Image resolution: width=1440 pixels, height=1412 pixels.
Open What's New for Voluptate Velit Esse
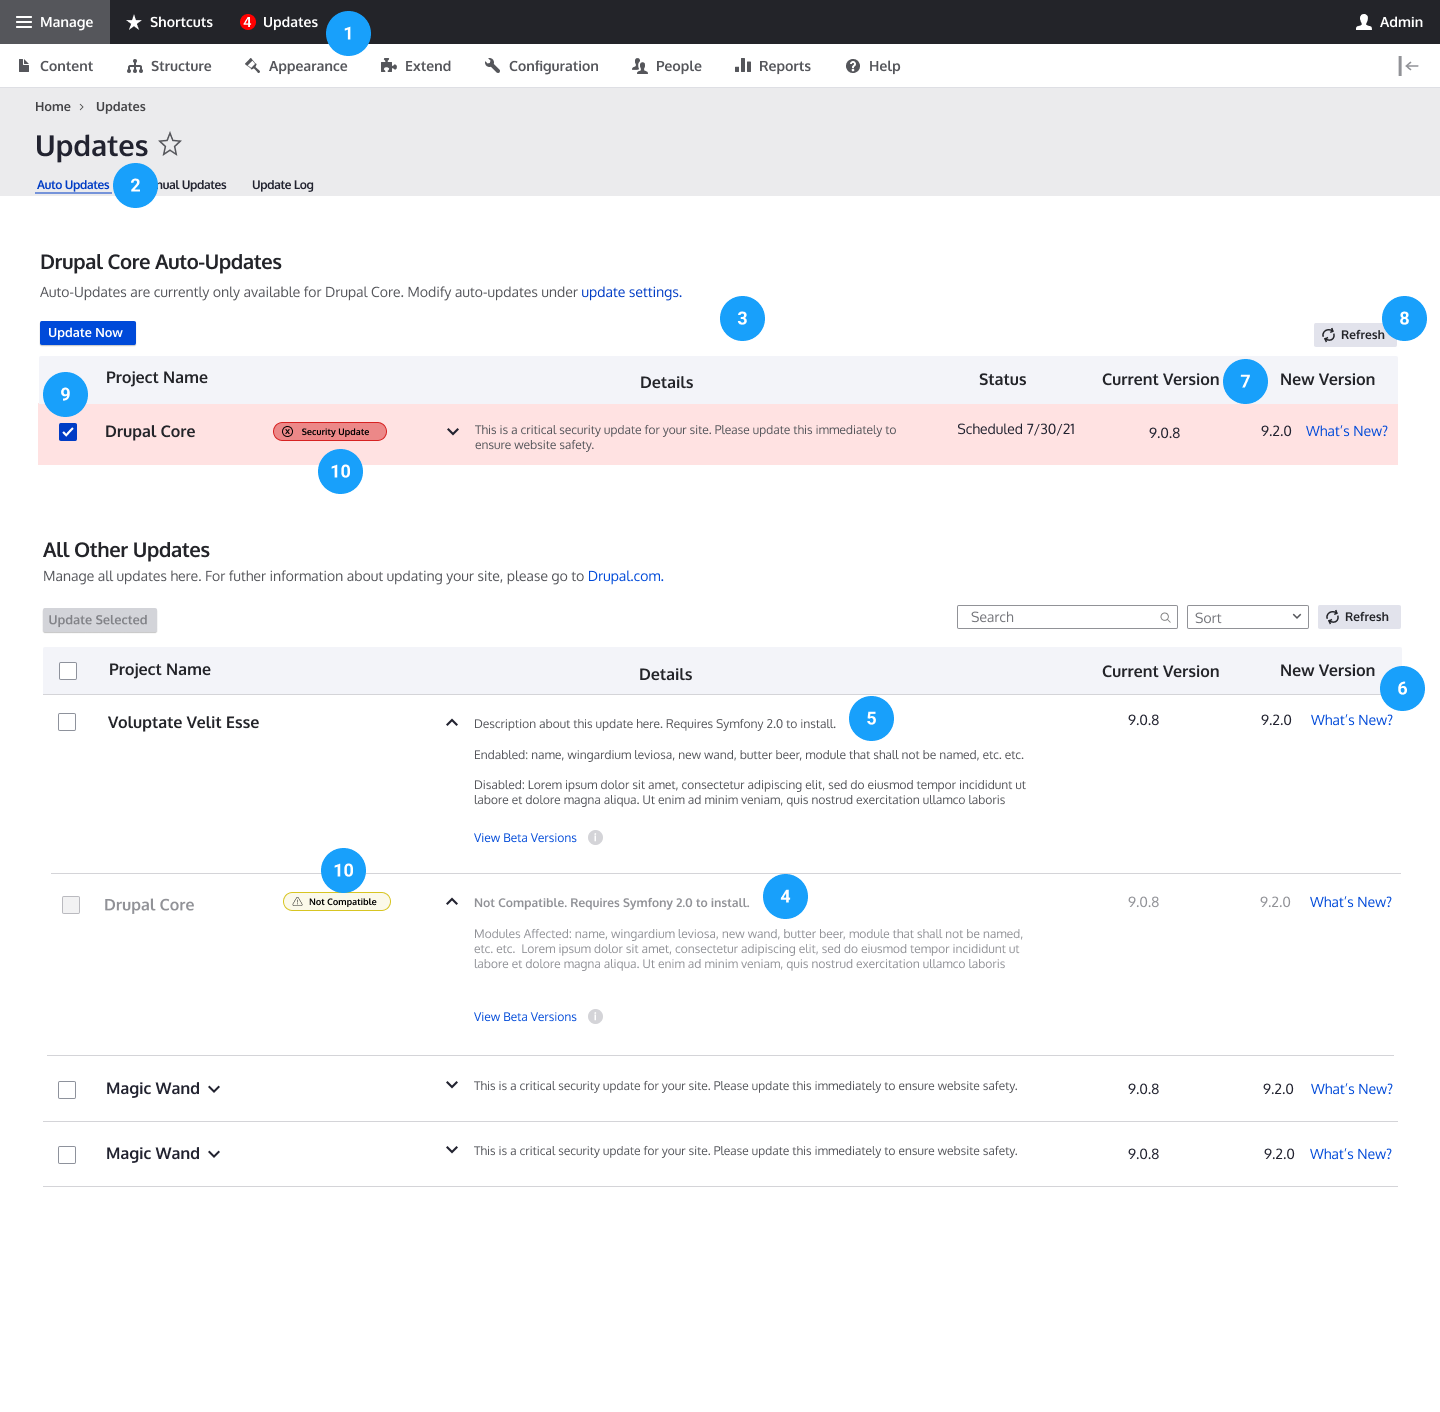[x=1352, y=720]
